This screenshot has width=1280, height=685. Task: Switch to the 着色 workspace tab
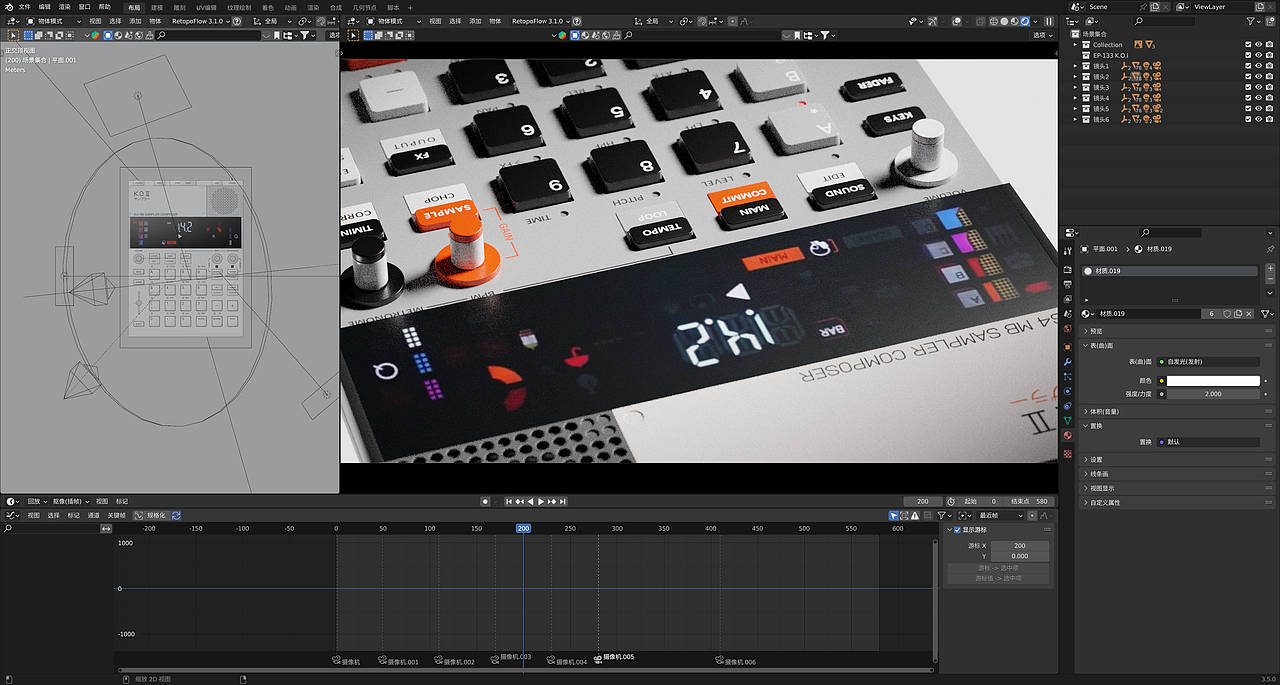tap(268, 7)
